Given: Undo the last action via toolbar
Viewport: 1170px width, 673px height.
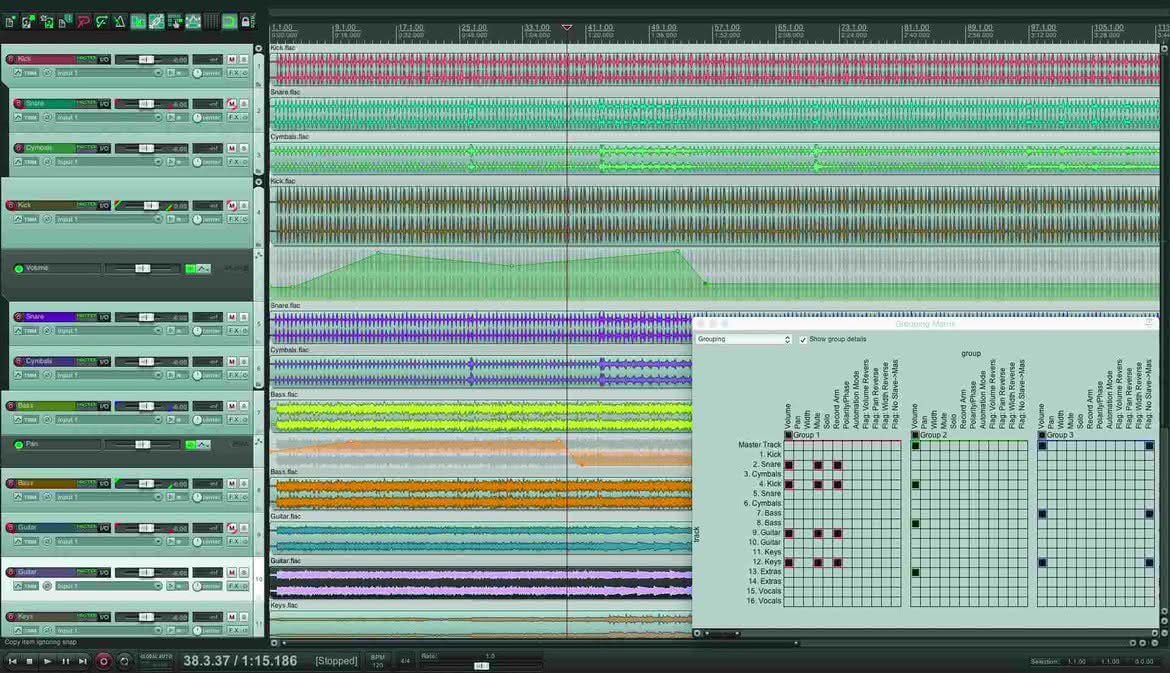Looking at the screenshot, I should 84,22.
